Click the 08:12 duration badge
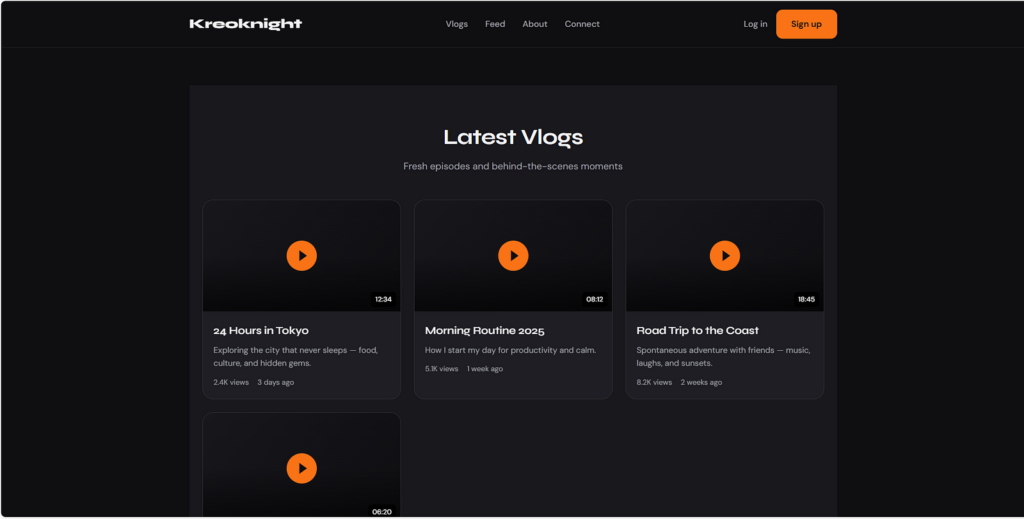Image resolution: width=1024 pixels, height=519 pixels. 595,300
